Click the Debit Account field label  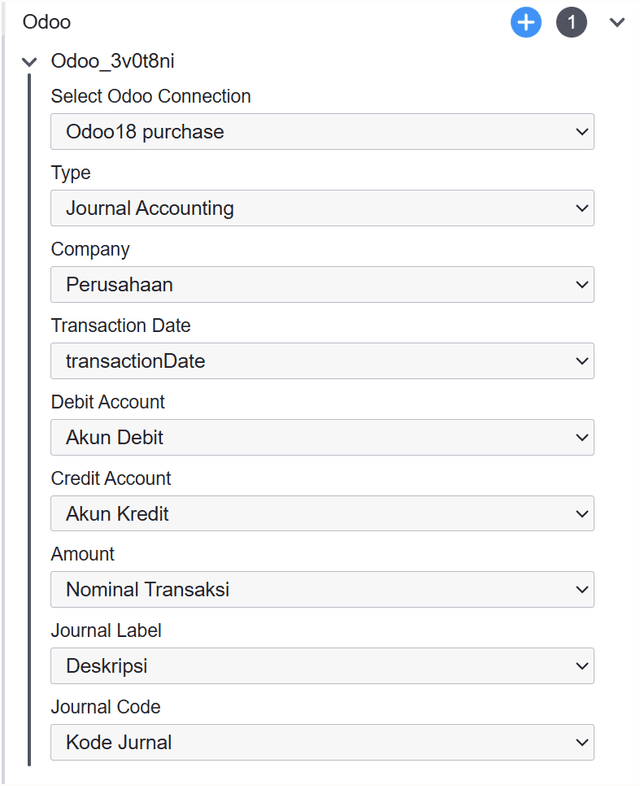coord(108,401)
